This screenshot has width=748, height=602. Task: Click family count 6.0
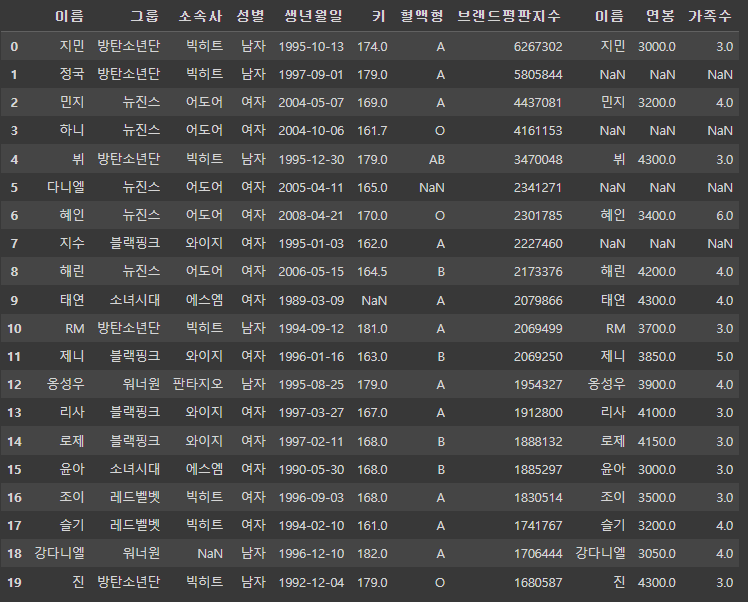pyautogui.click(x=724, y=216)
